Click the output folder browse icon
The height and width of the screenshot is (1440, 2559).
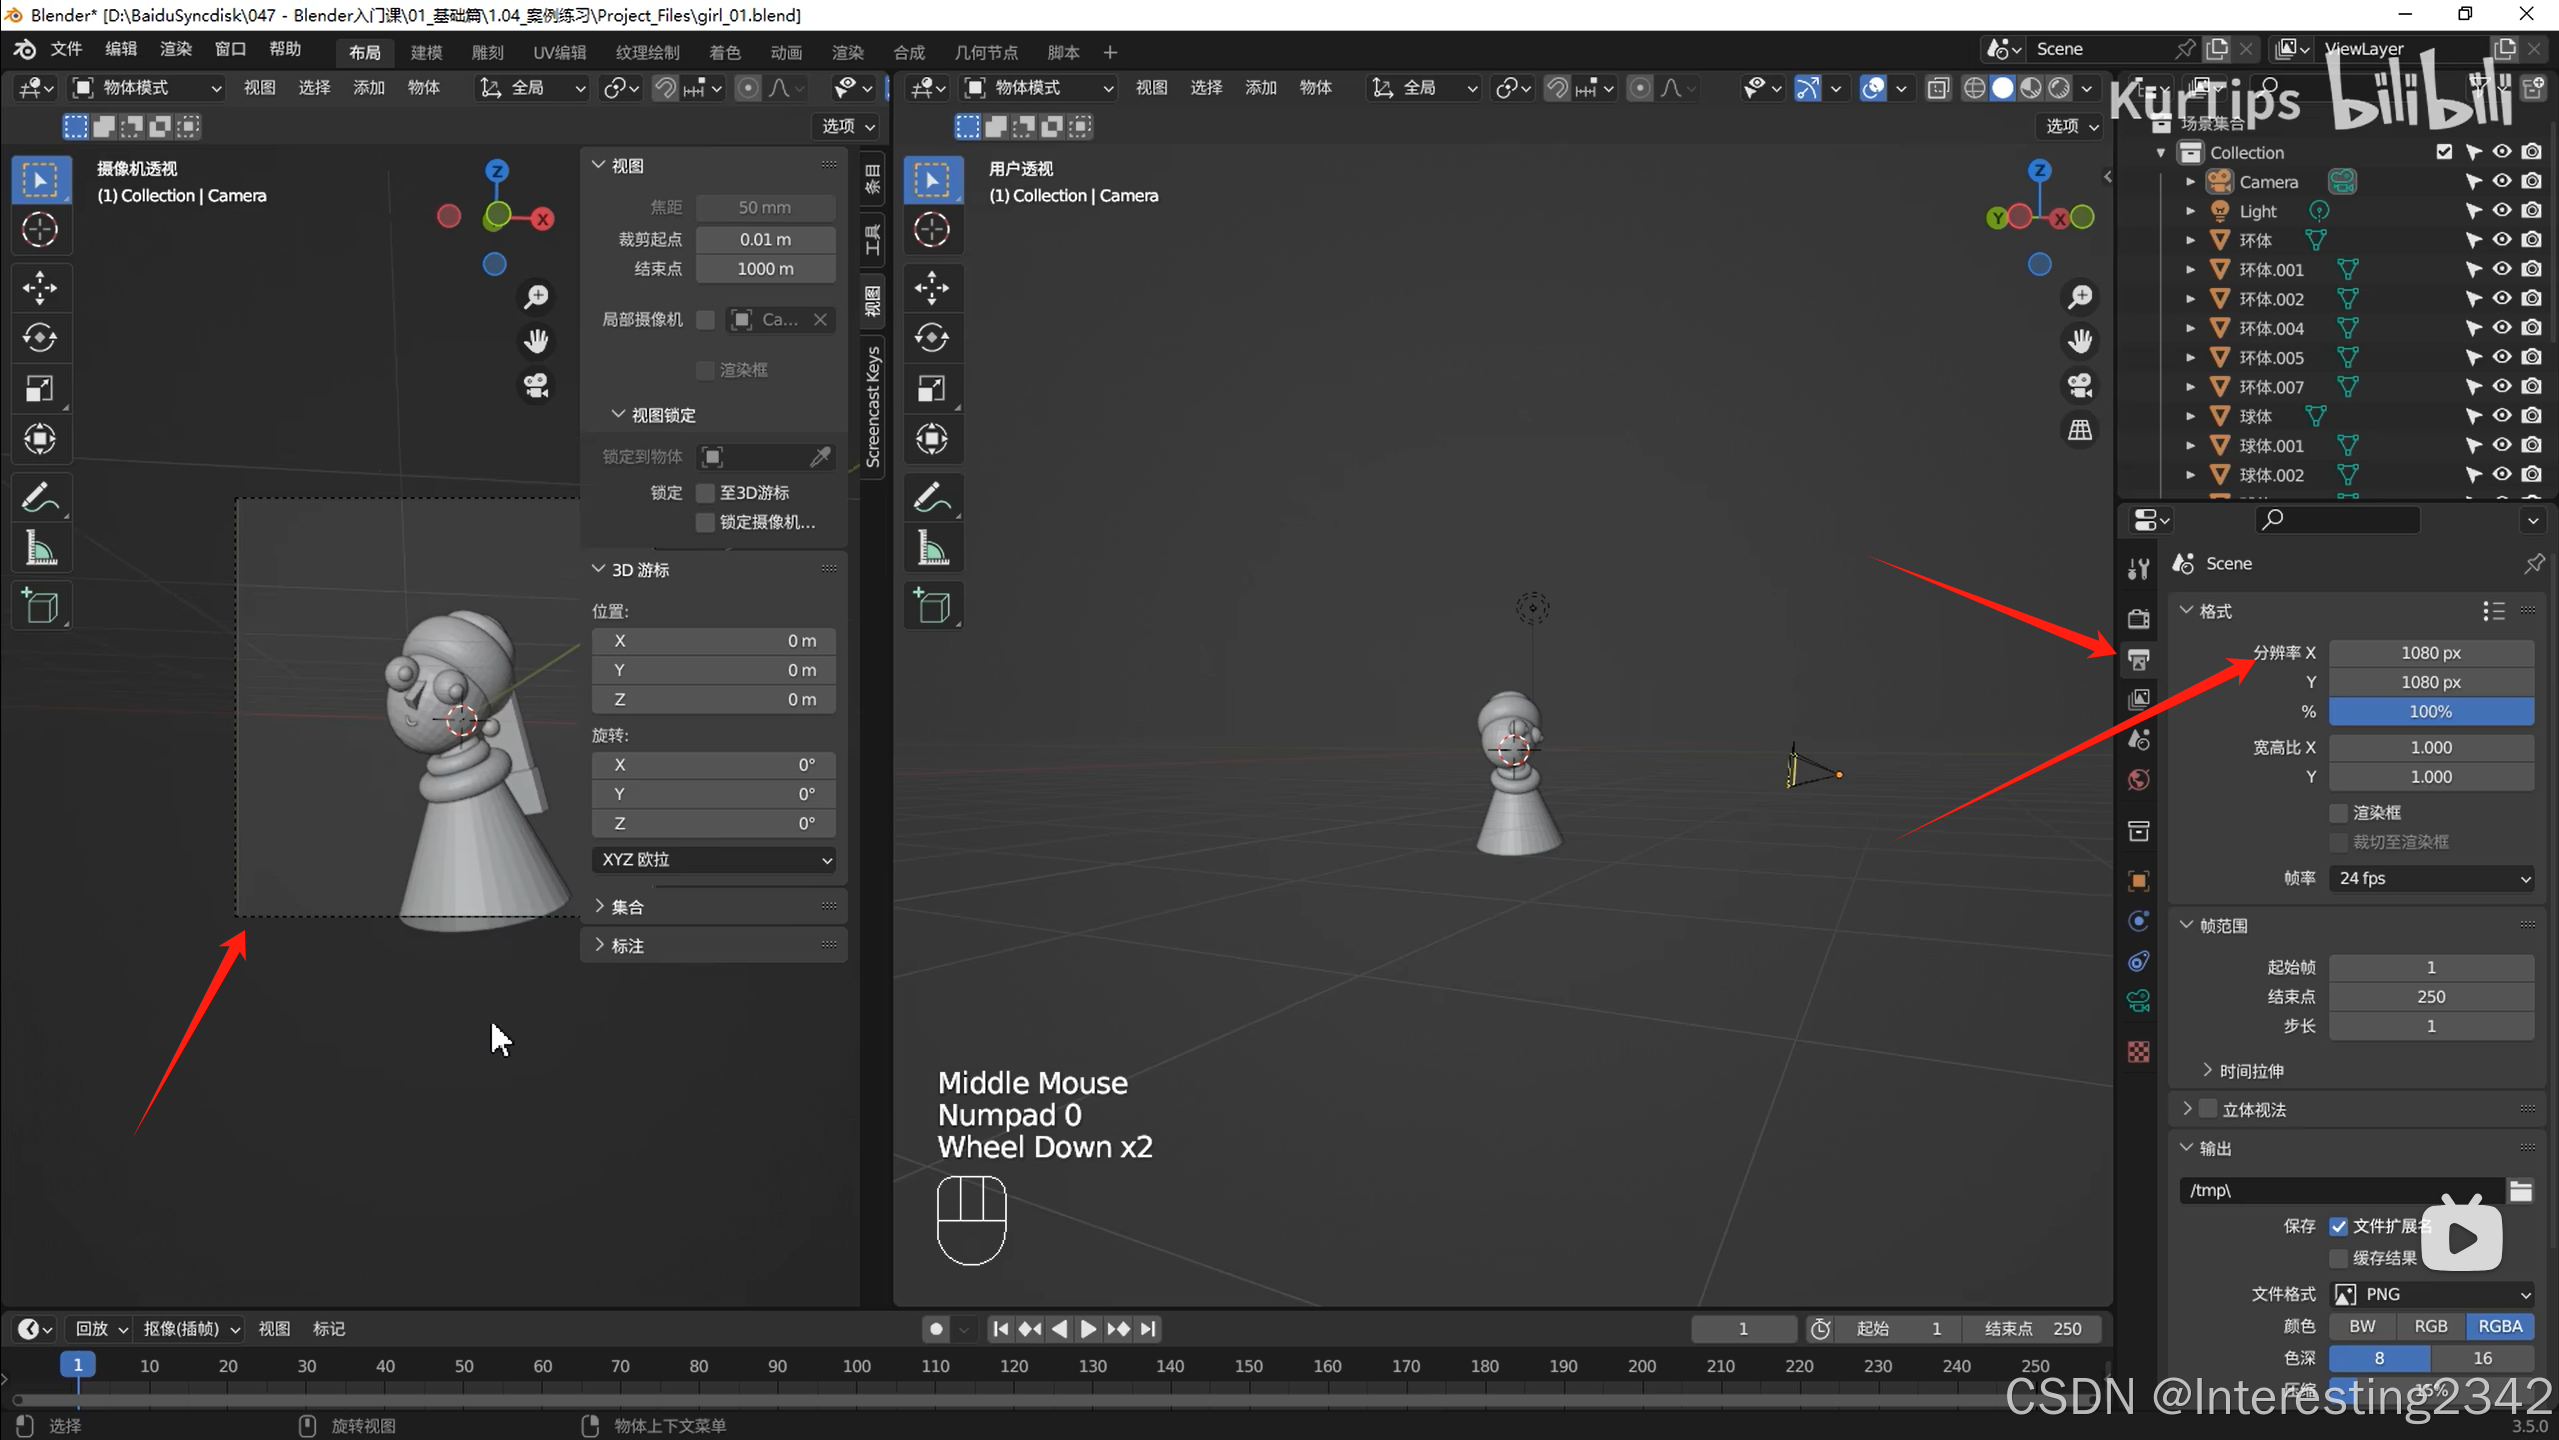click(2521, 1190)
